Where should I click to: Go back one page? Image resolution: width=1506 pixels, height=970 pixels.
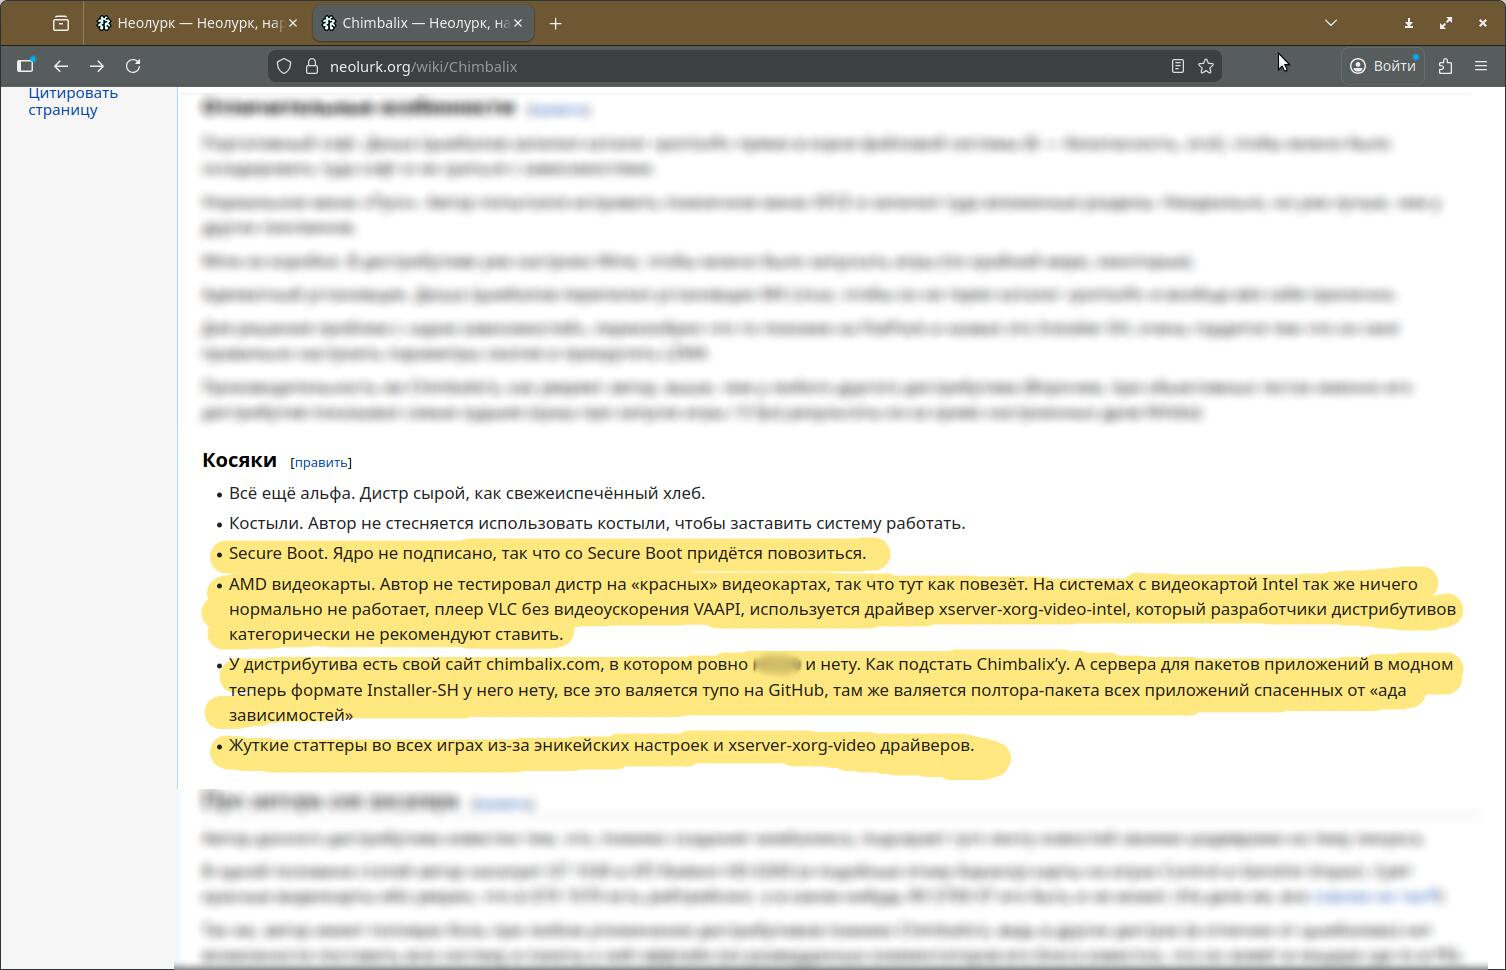click(x=61, y=66)
